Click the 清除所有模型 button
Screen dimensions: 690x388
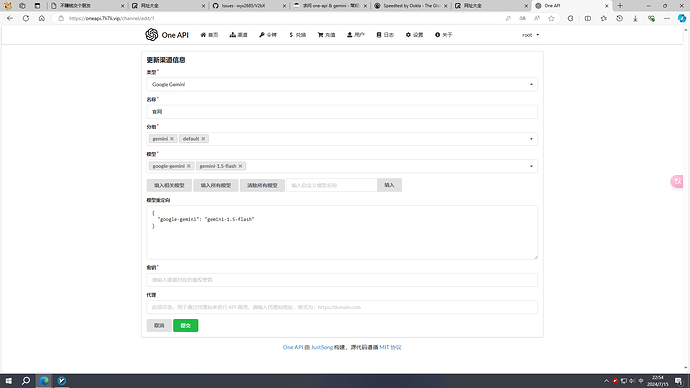coord(262,185)
